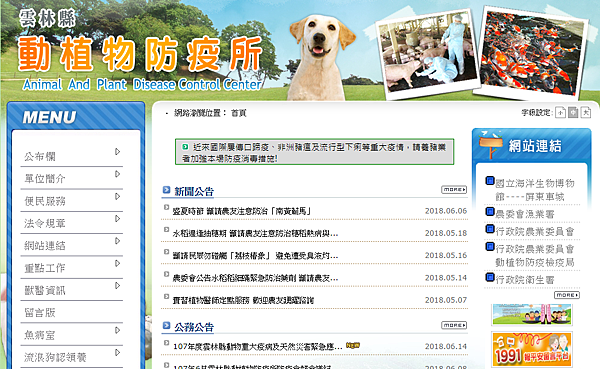Click blue square icon beside 行政院農業委員會

(x=490, y=229)
